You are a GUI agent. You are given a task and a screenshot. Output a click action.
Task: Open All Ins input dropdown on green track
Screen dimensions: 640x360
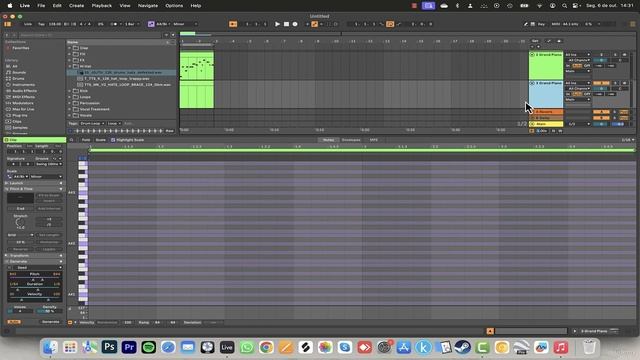tap(578, 54)
